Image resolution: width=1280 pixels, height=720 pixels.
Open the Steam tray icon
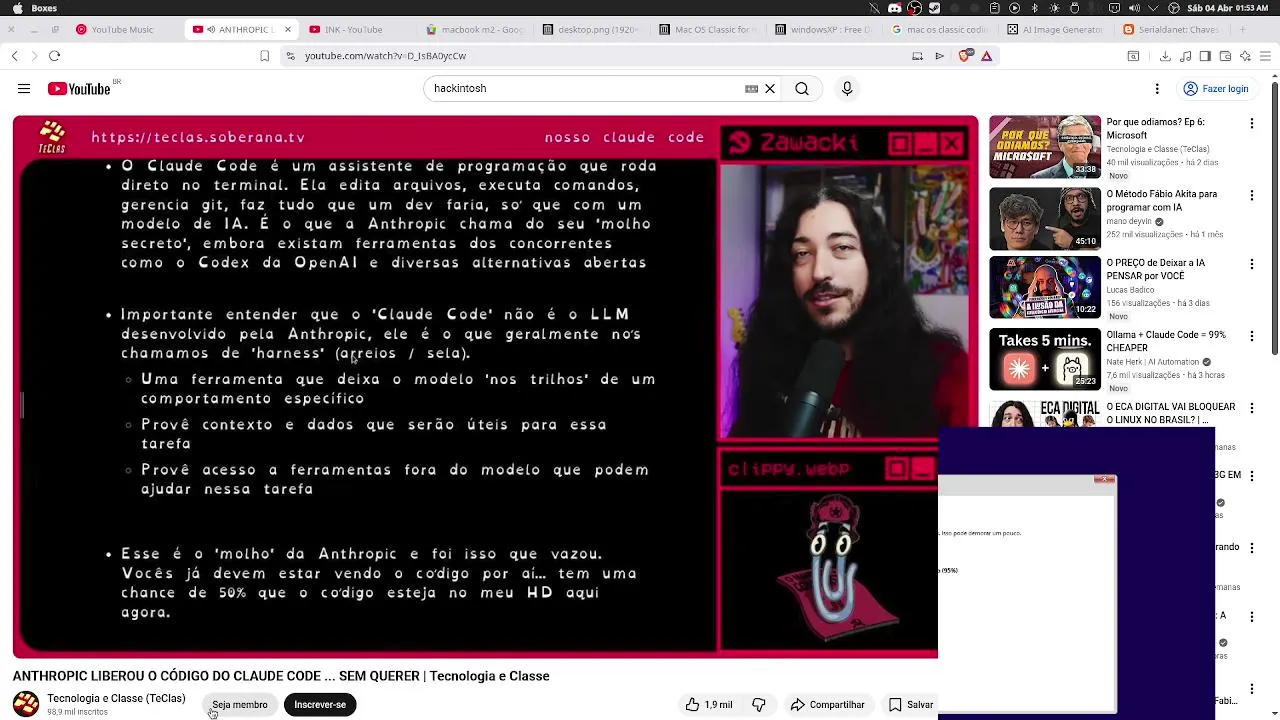coord(934,8)
